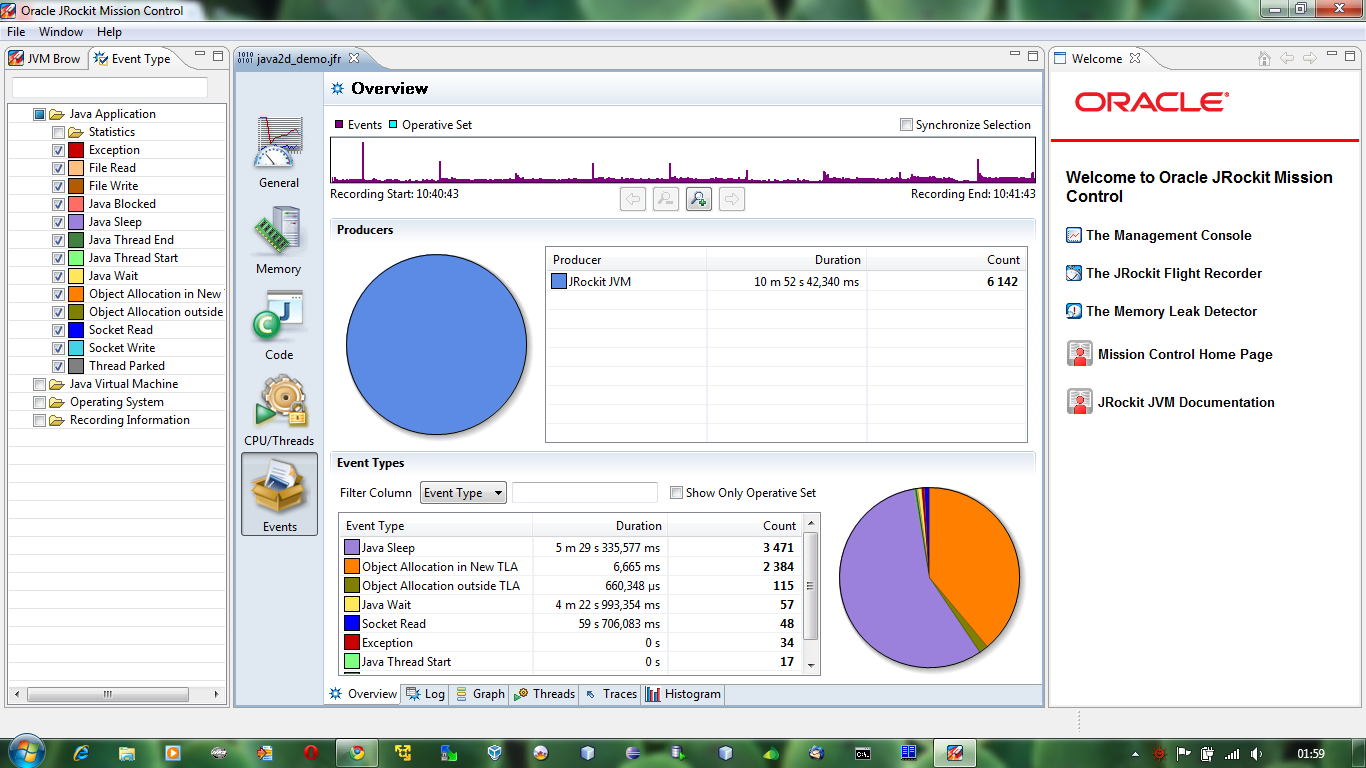Click the Java Thread End color swatch
Screen dimensions: 1366x768
pos(76,240)
